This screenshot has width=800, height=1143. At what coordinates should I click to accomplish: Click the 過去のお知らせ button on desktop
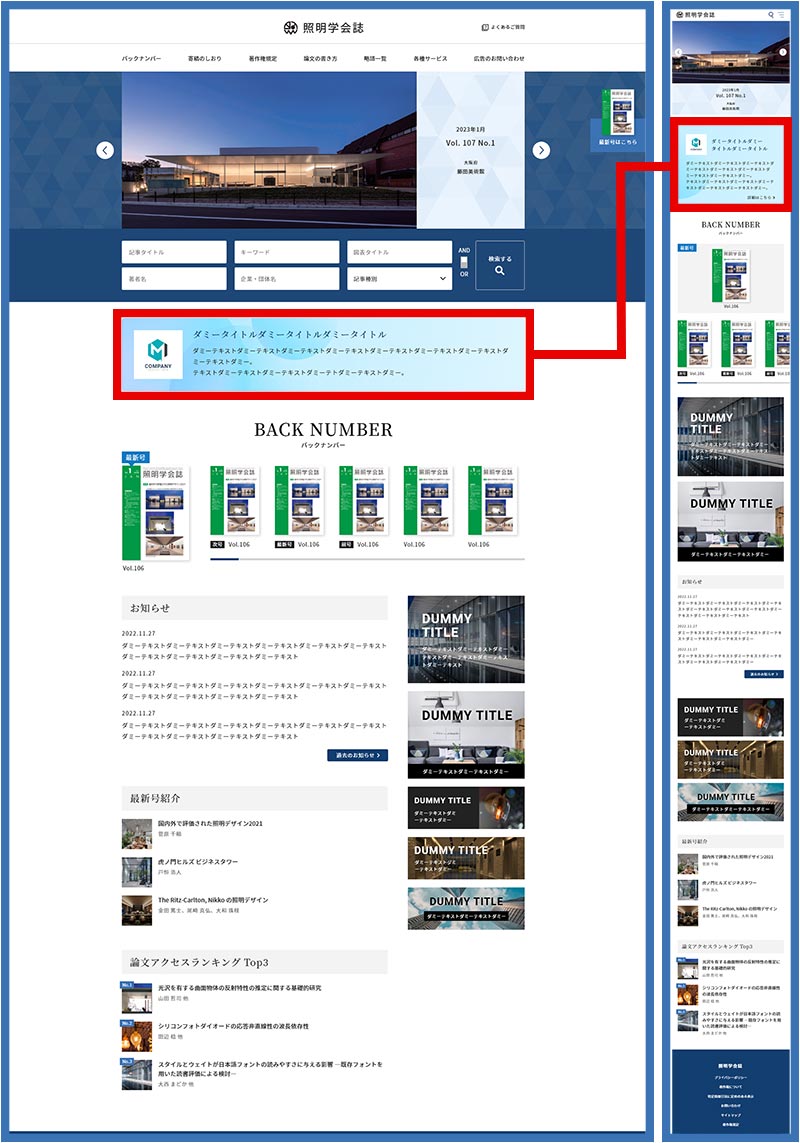(x=357, y=755)
